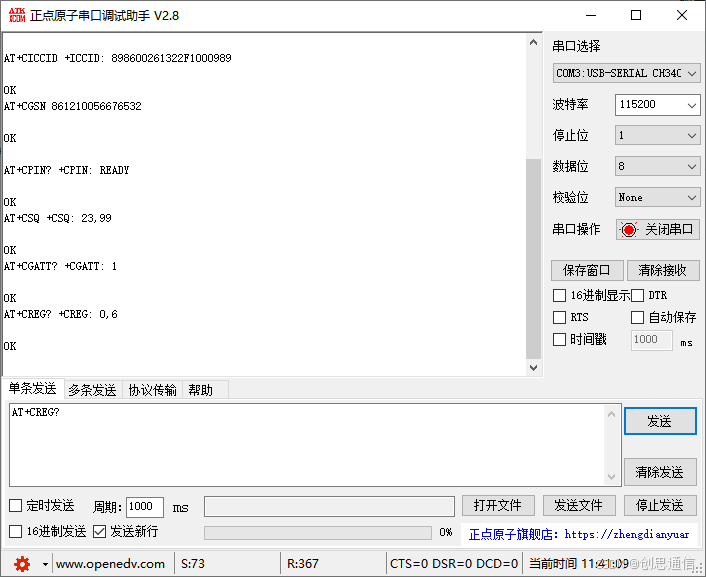The image size is (706, 577).
Task: Maximize the serial assistant window
Action: [636, 15]
